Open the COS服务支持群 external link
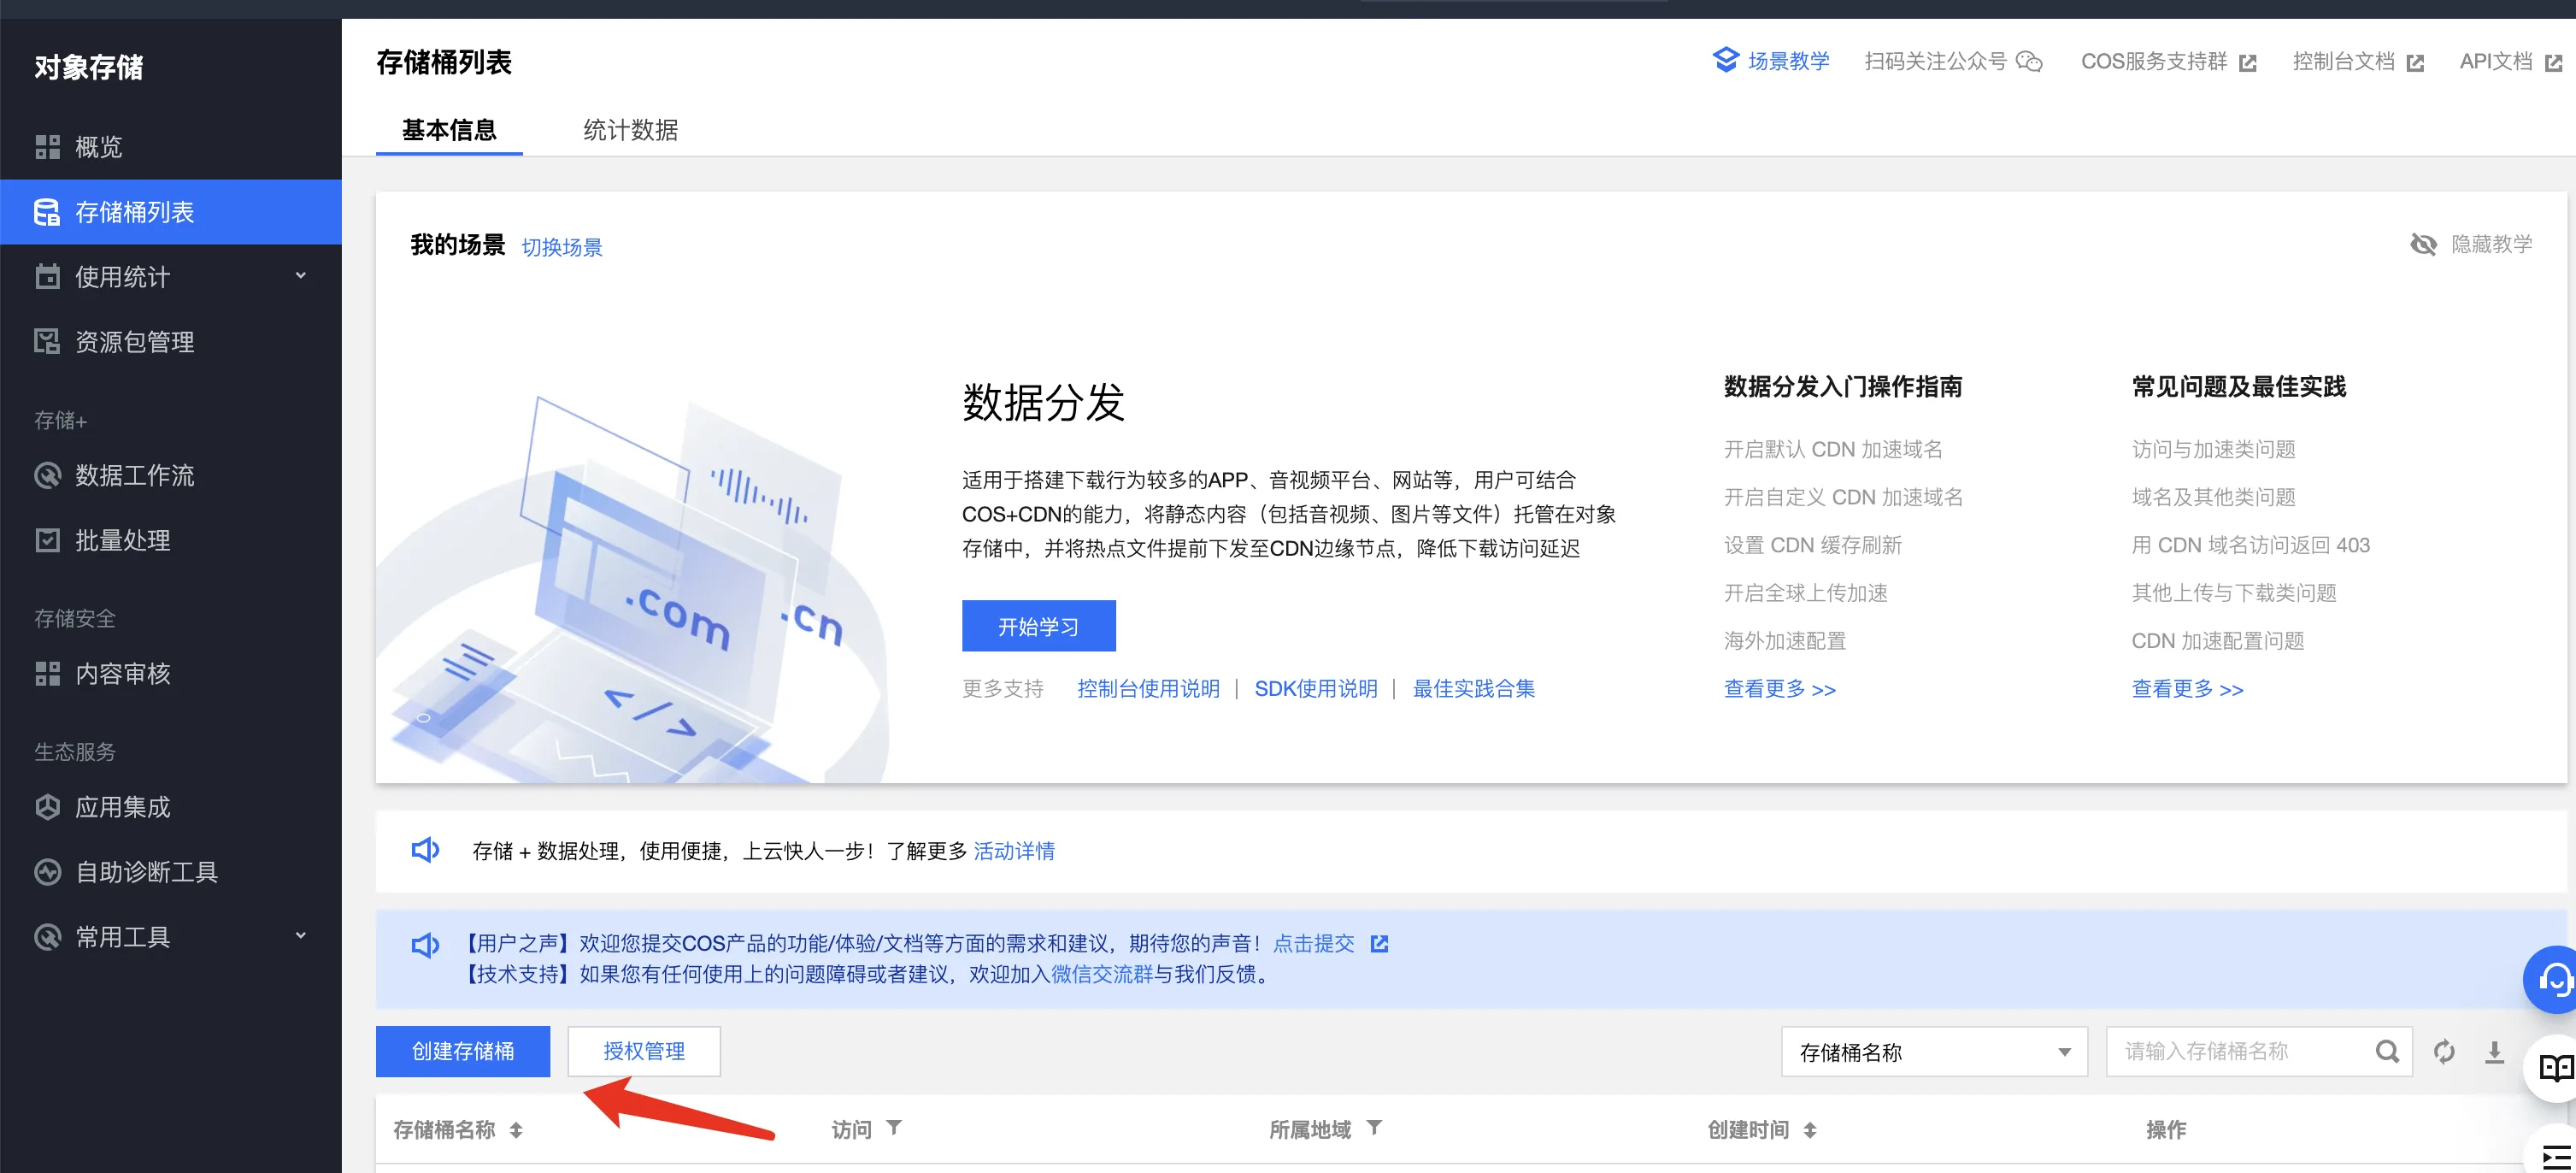Viewport: 2576px width, 1173px height. point(2168,62)
